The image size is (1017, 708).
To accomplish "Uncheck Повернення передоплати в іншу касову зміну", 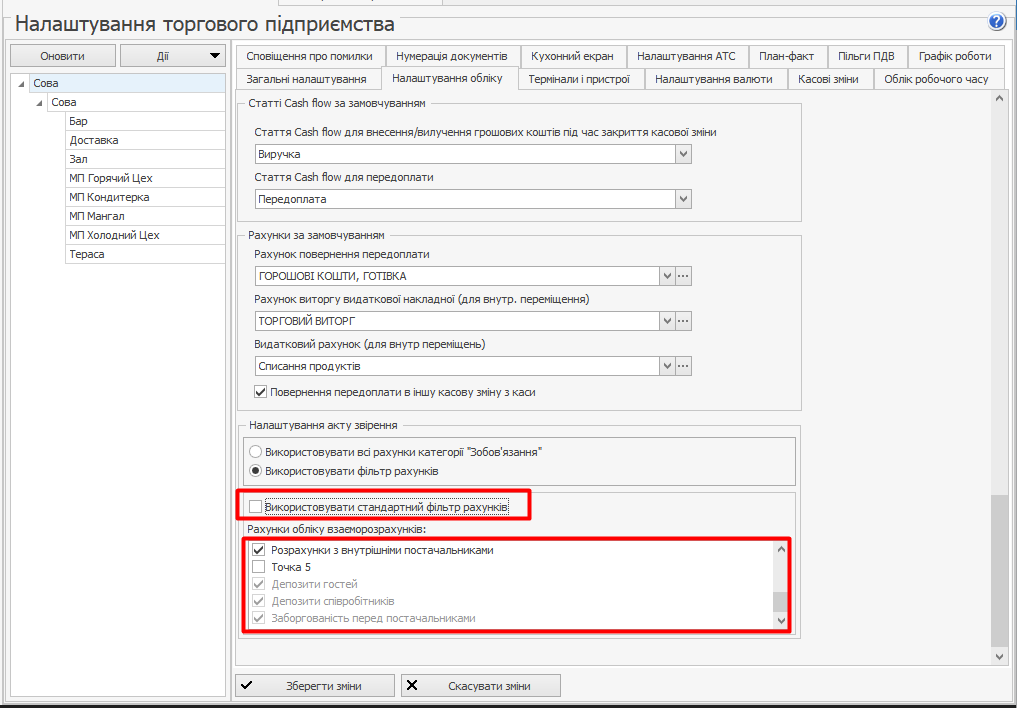I will tap(261, 392).
